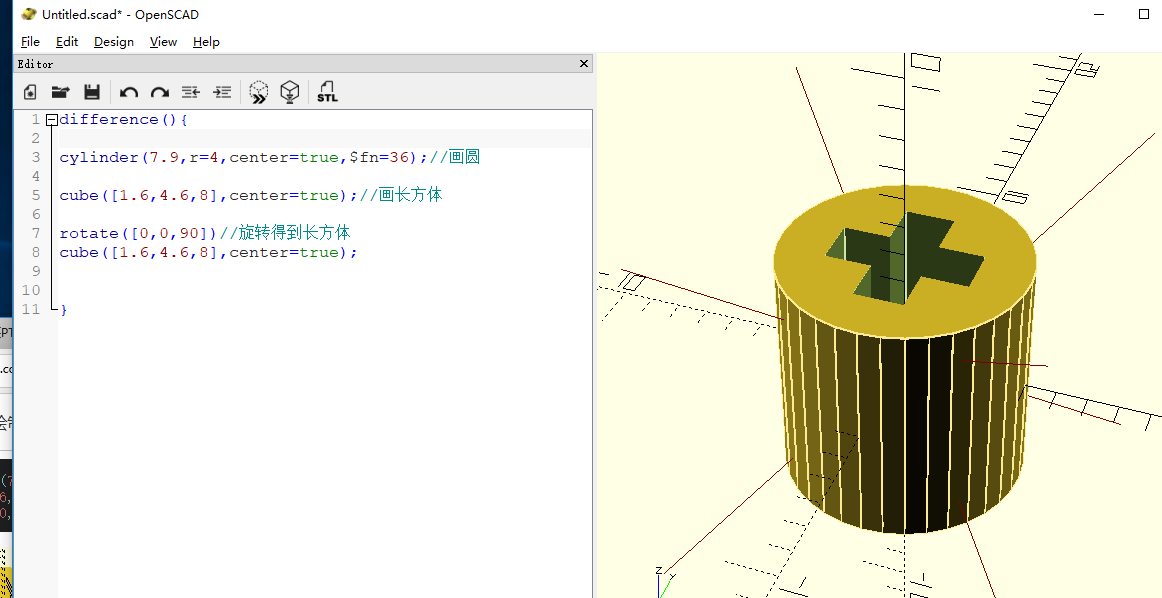Undo the last edit
The height and width of the screenshot is (598, 1162).
[128, 92]
